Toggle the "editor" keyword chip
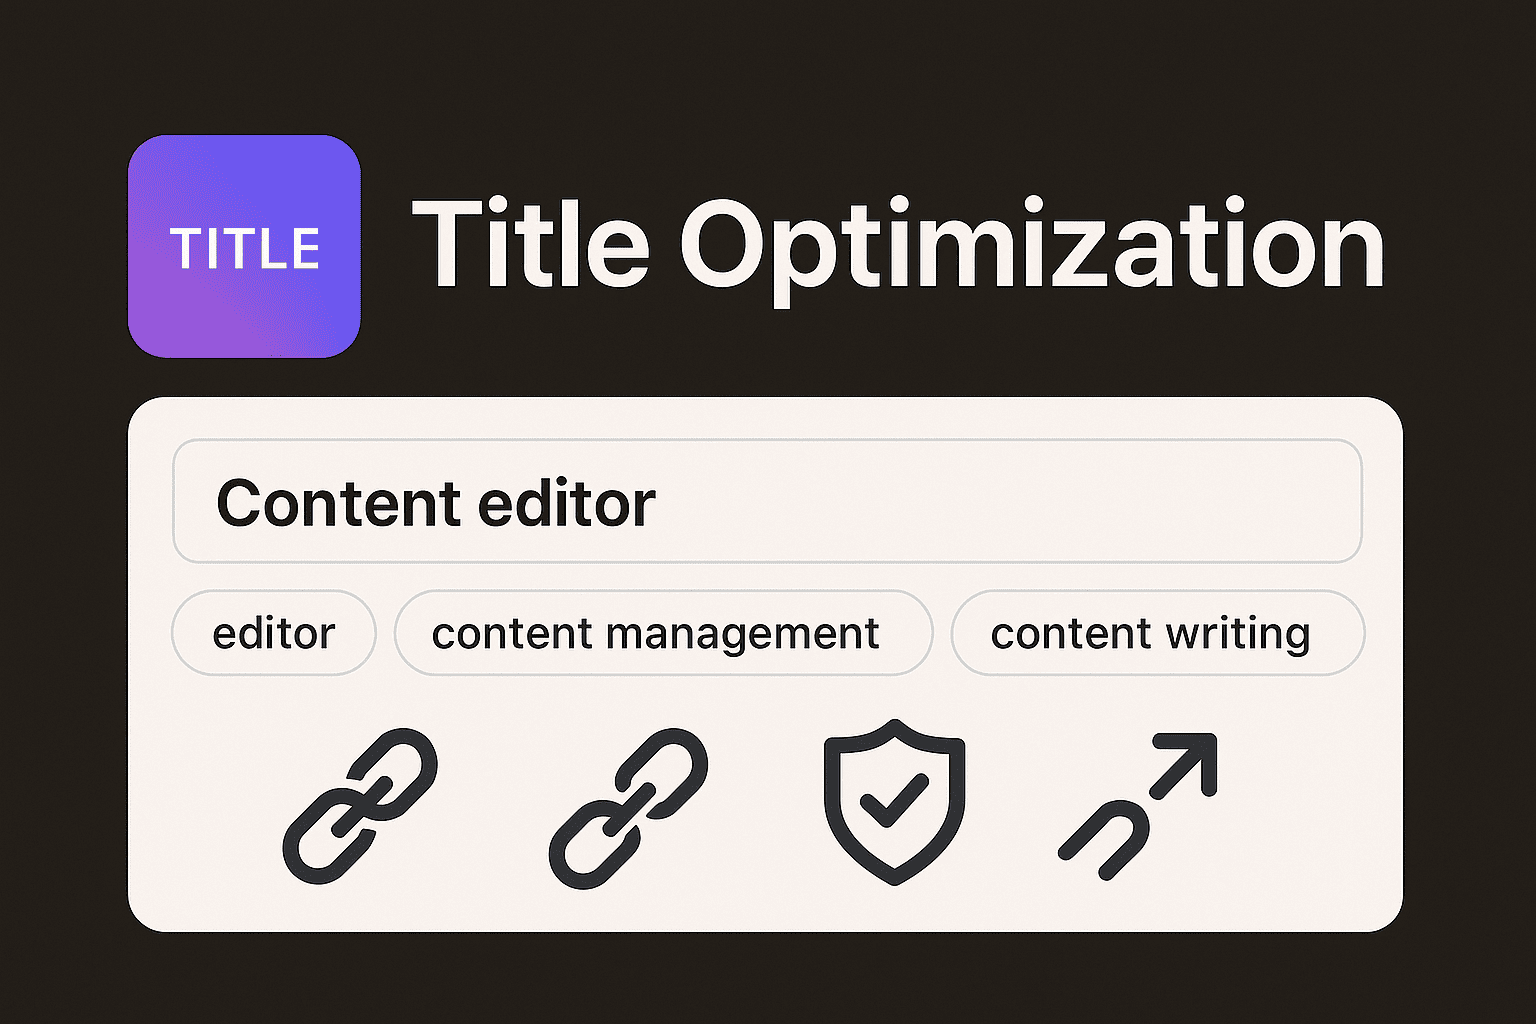This screenshot has height=1024, width=1536. [274, 633]
